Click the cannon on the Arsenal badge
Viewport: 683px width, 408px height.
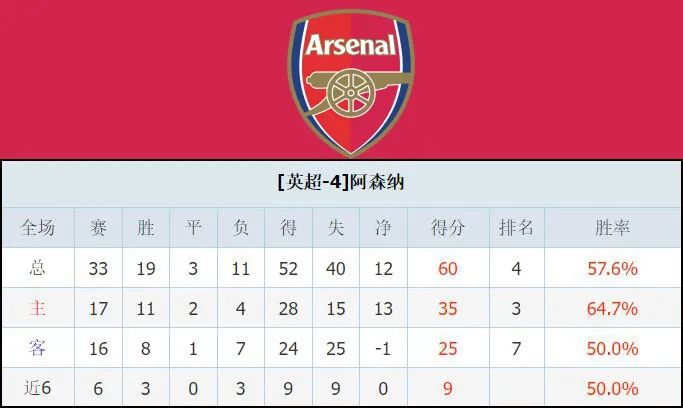(355, 91)
